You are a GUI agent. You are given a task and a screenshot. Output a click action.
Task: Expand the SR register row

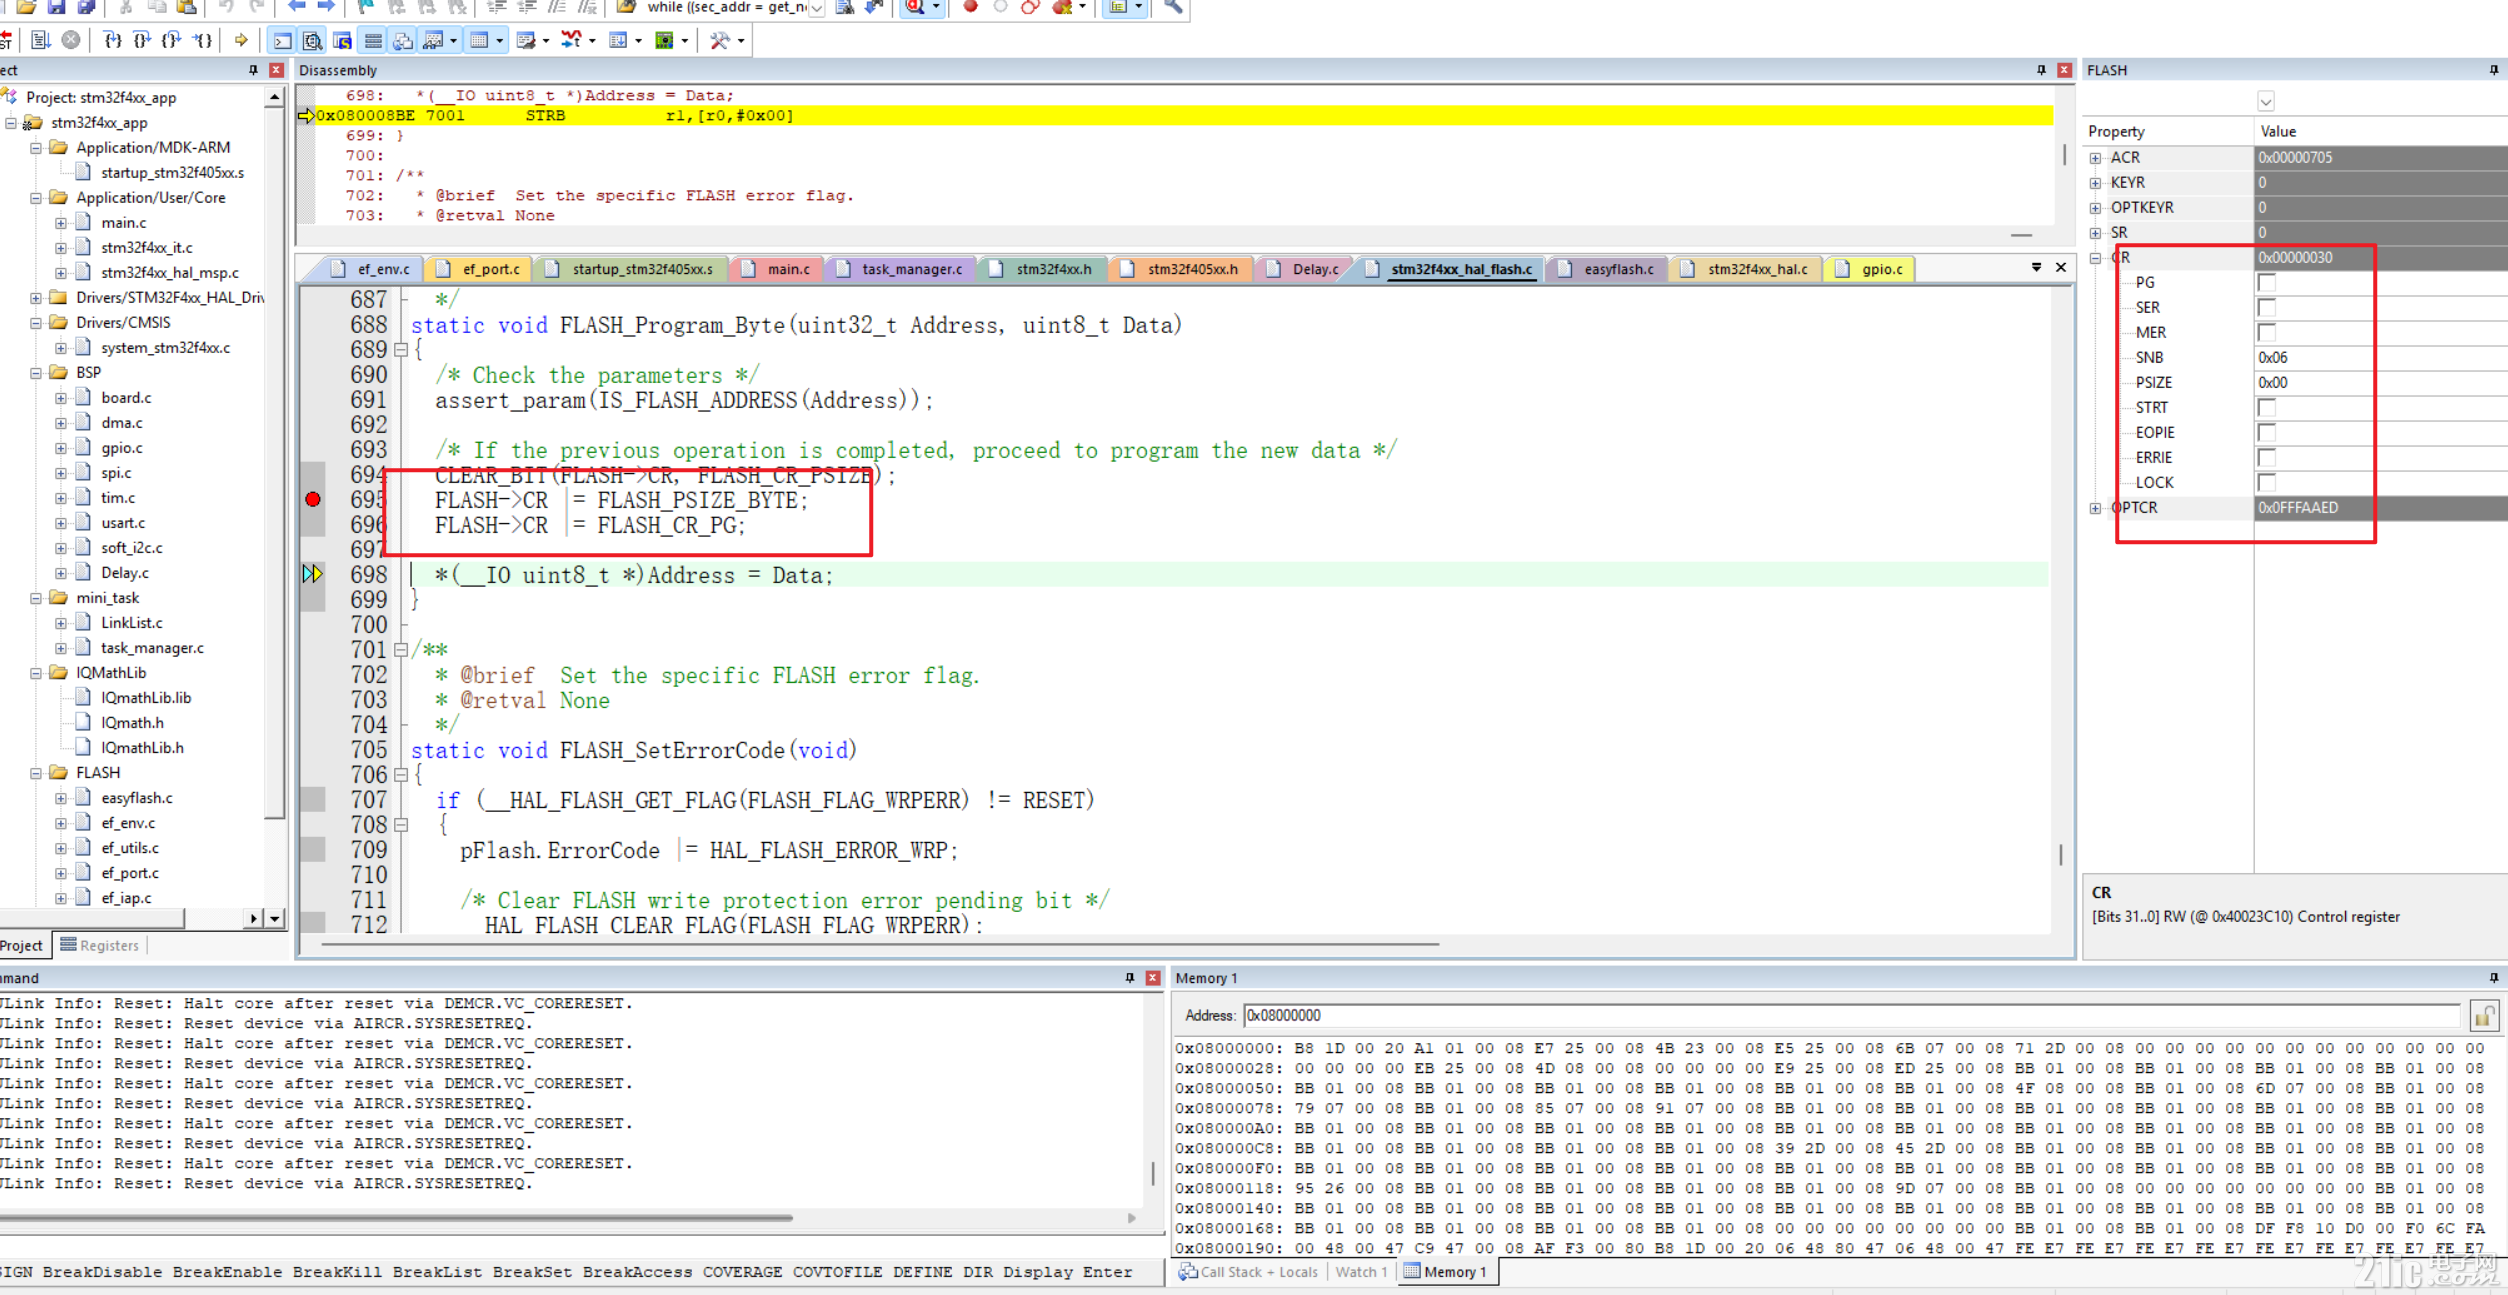click(2096, 233)
